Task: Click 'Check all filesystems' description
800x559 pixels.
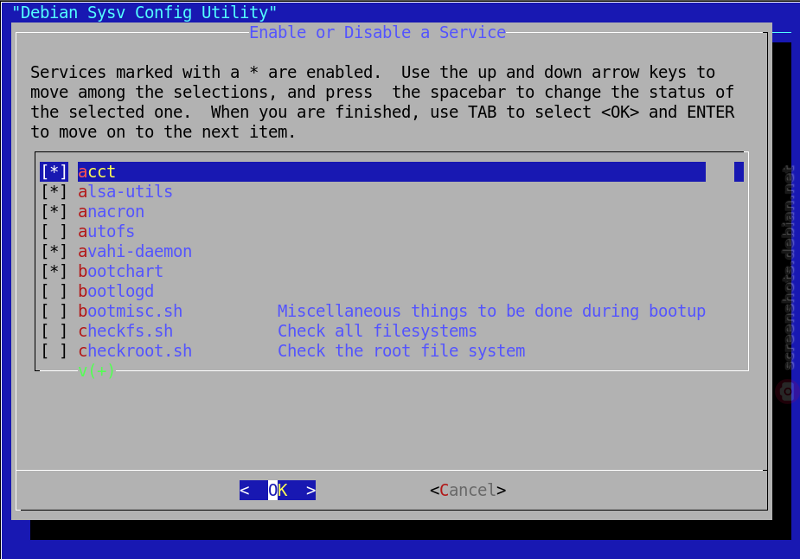Action: pyautogui.click(x=377, y=331)
